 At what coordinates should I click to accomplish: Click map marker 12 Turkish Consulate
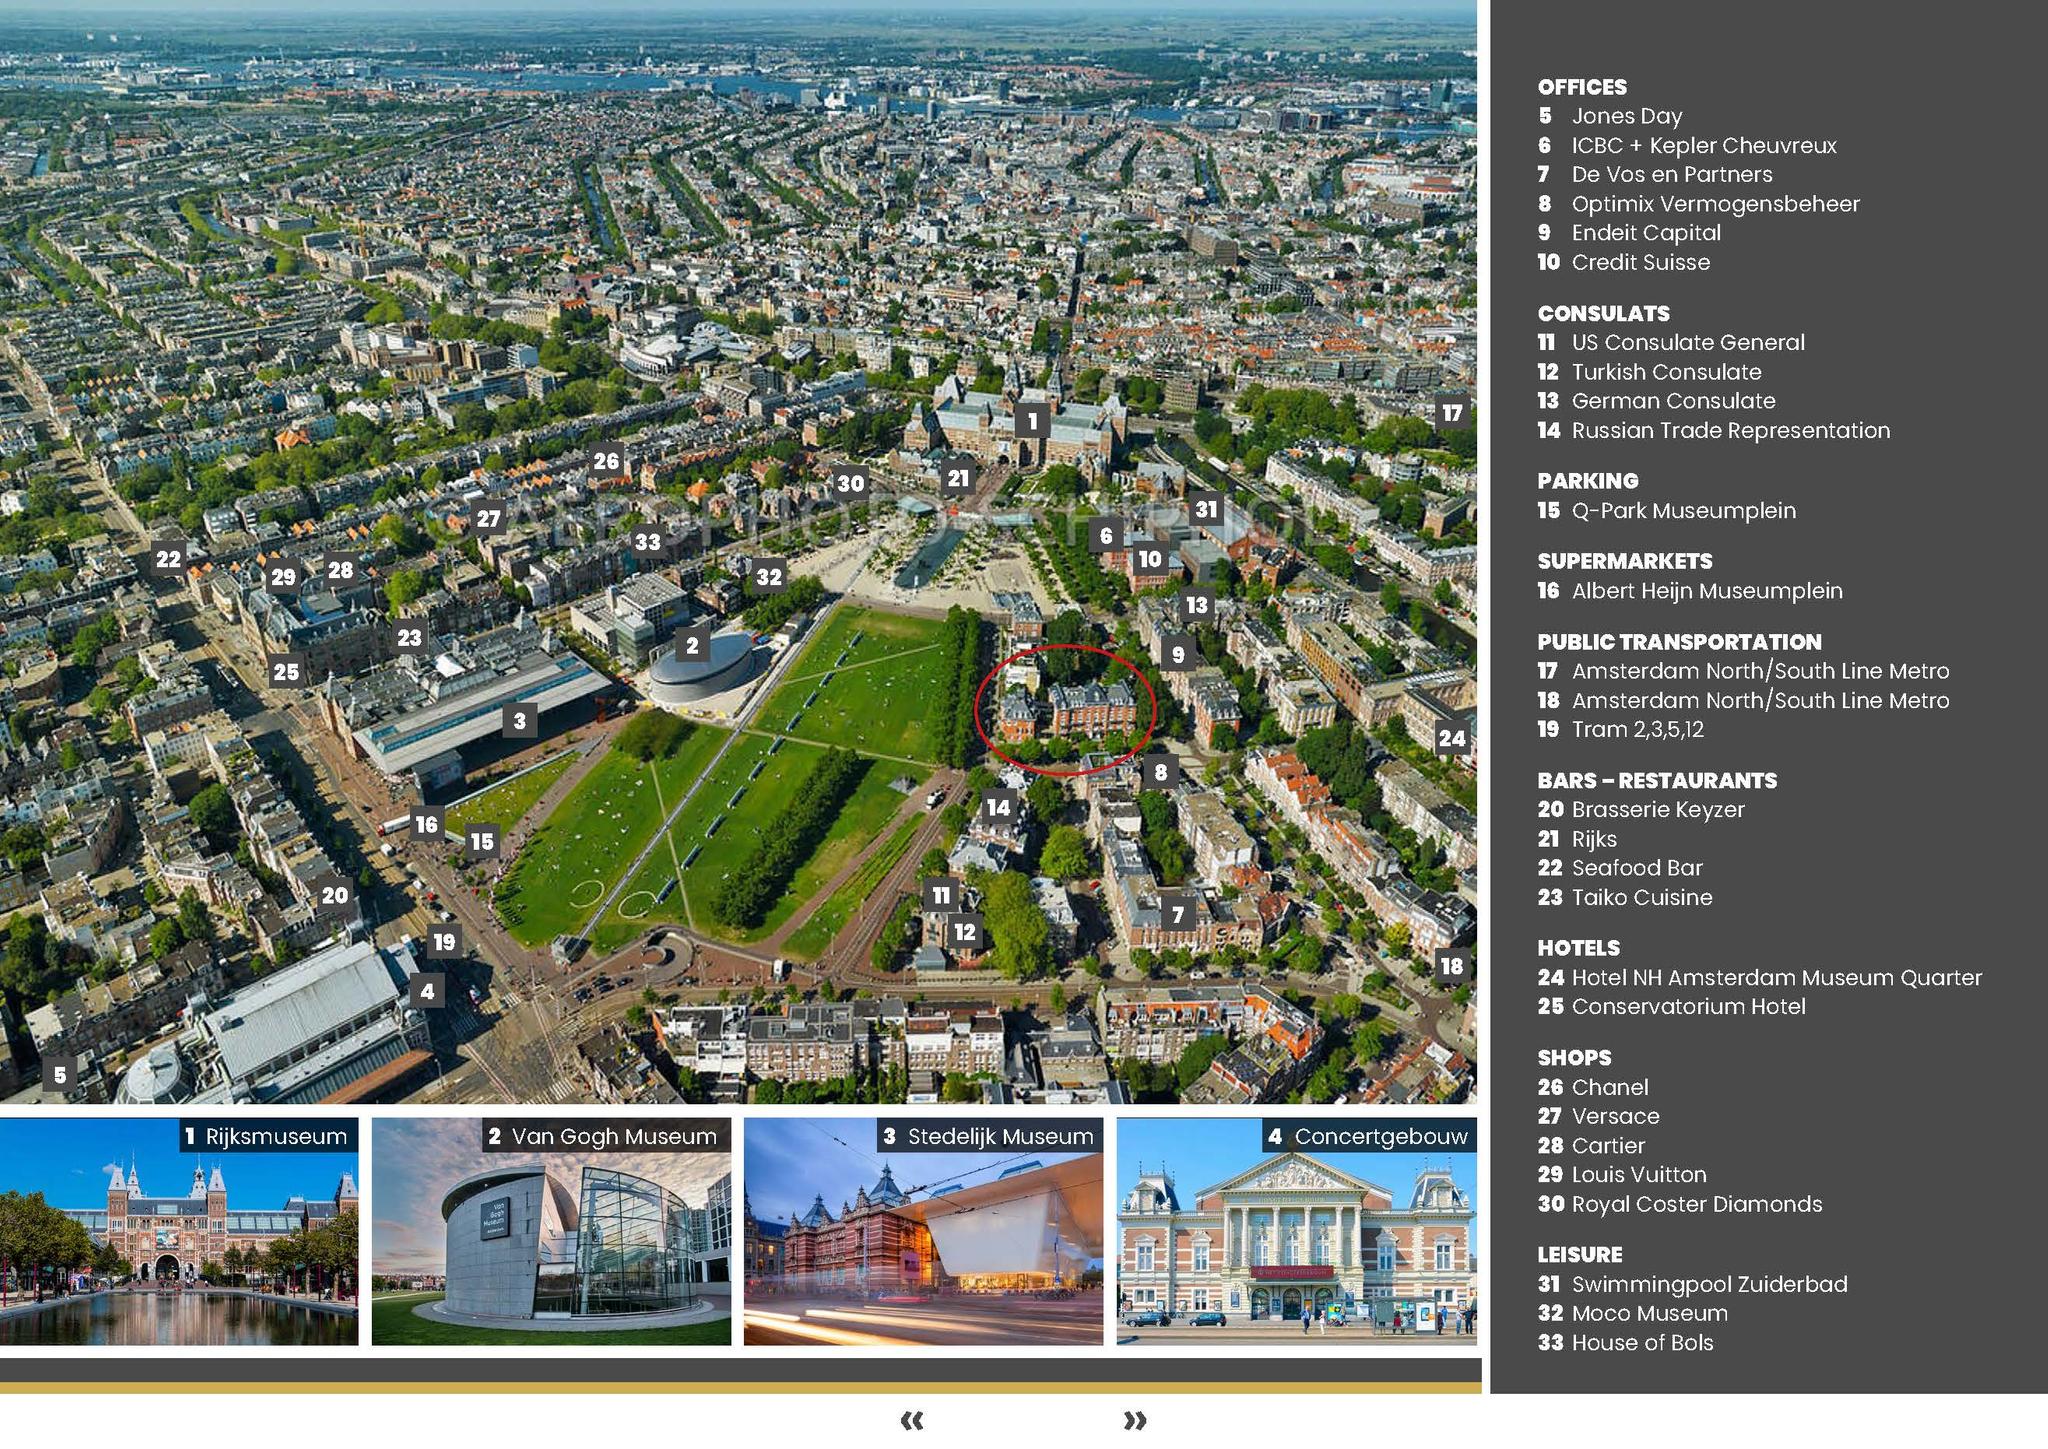pyautogui.click(x=964, y=932)
